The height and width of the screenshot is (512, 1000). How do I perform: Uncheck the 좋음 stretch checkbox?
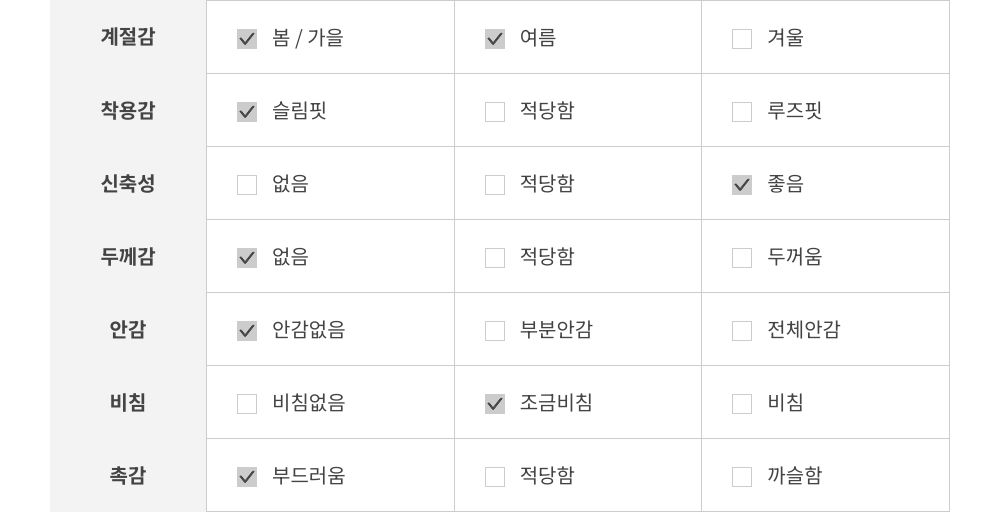(x=742, y=185)
